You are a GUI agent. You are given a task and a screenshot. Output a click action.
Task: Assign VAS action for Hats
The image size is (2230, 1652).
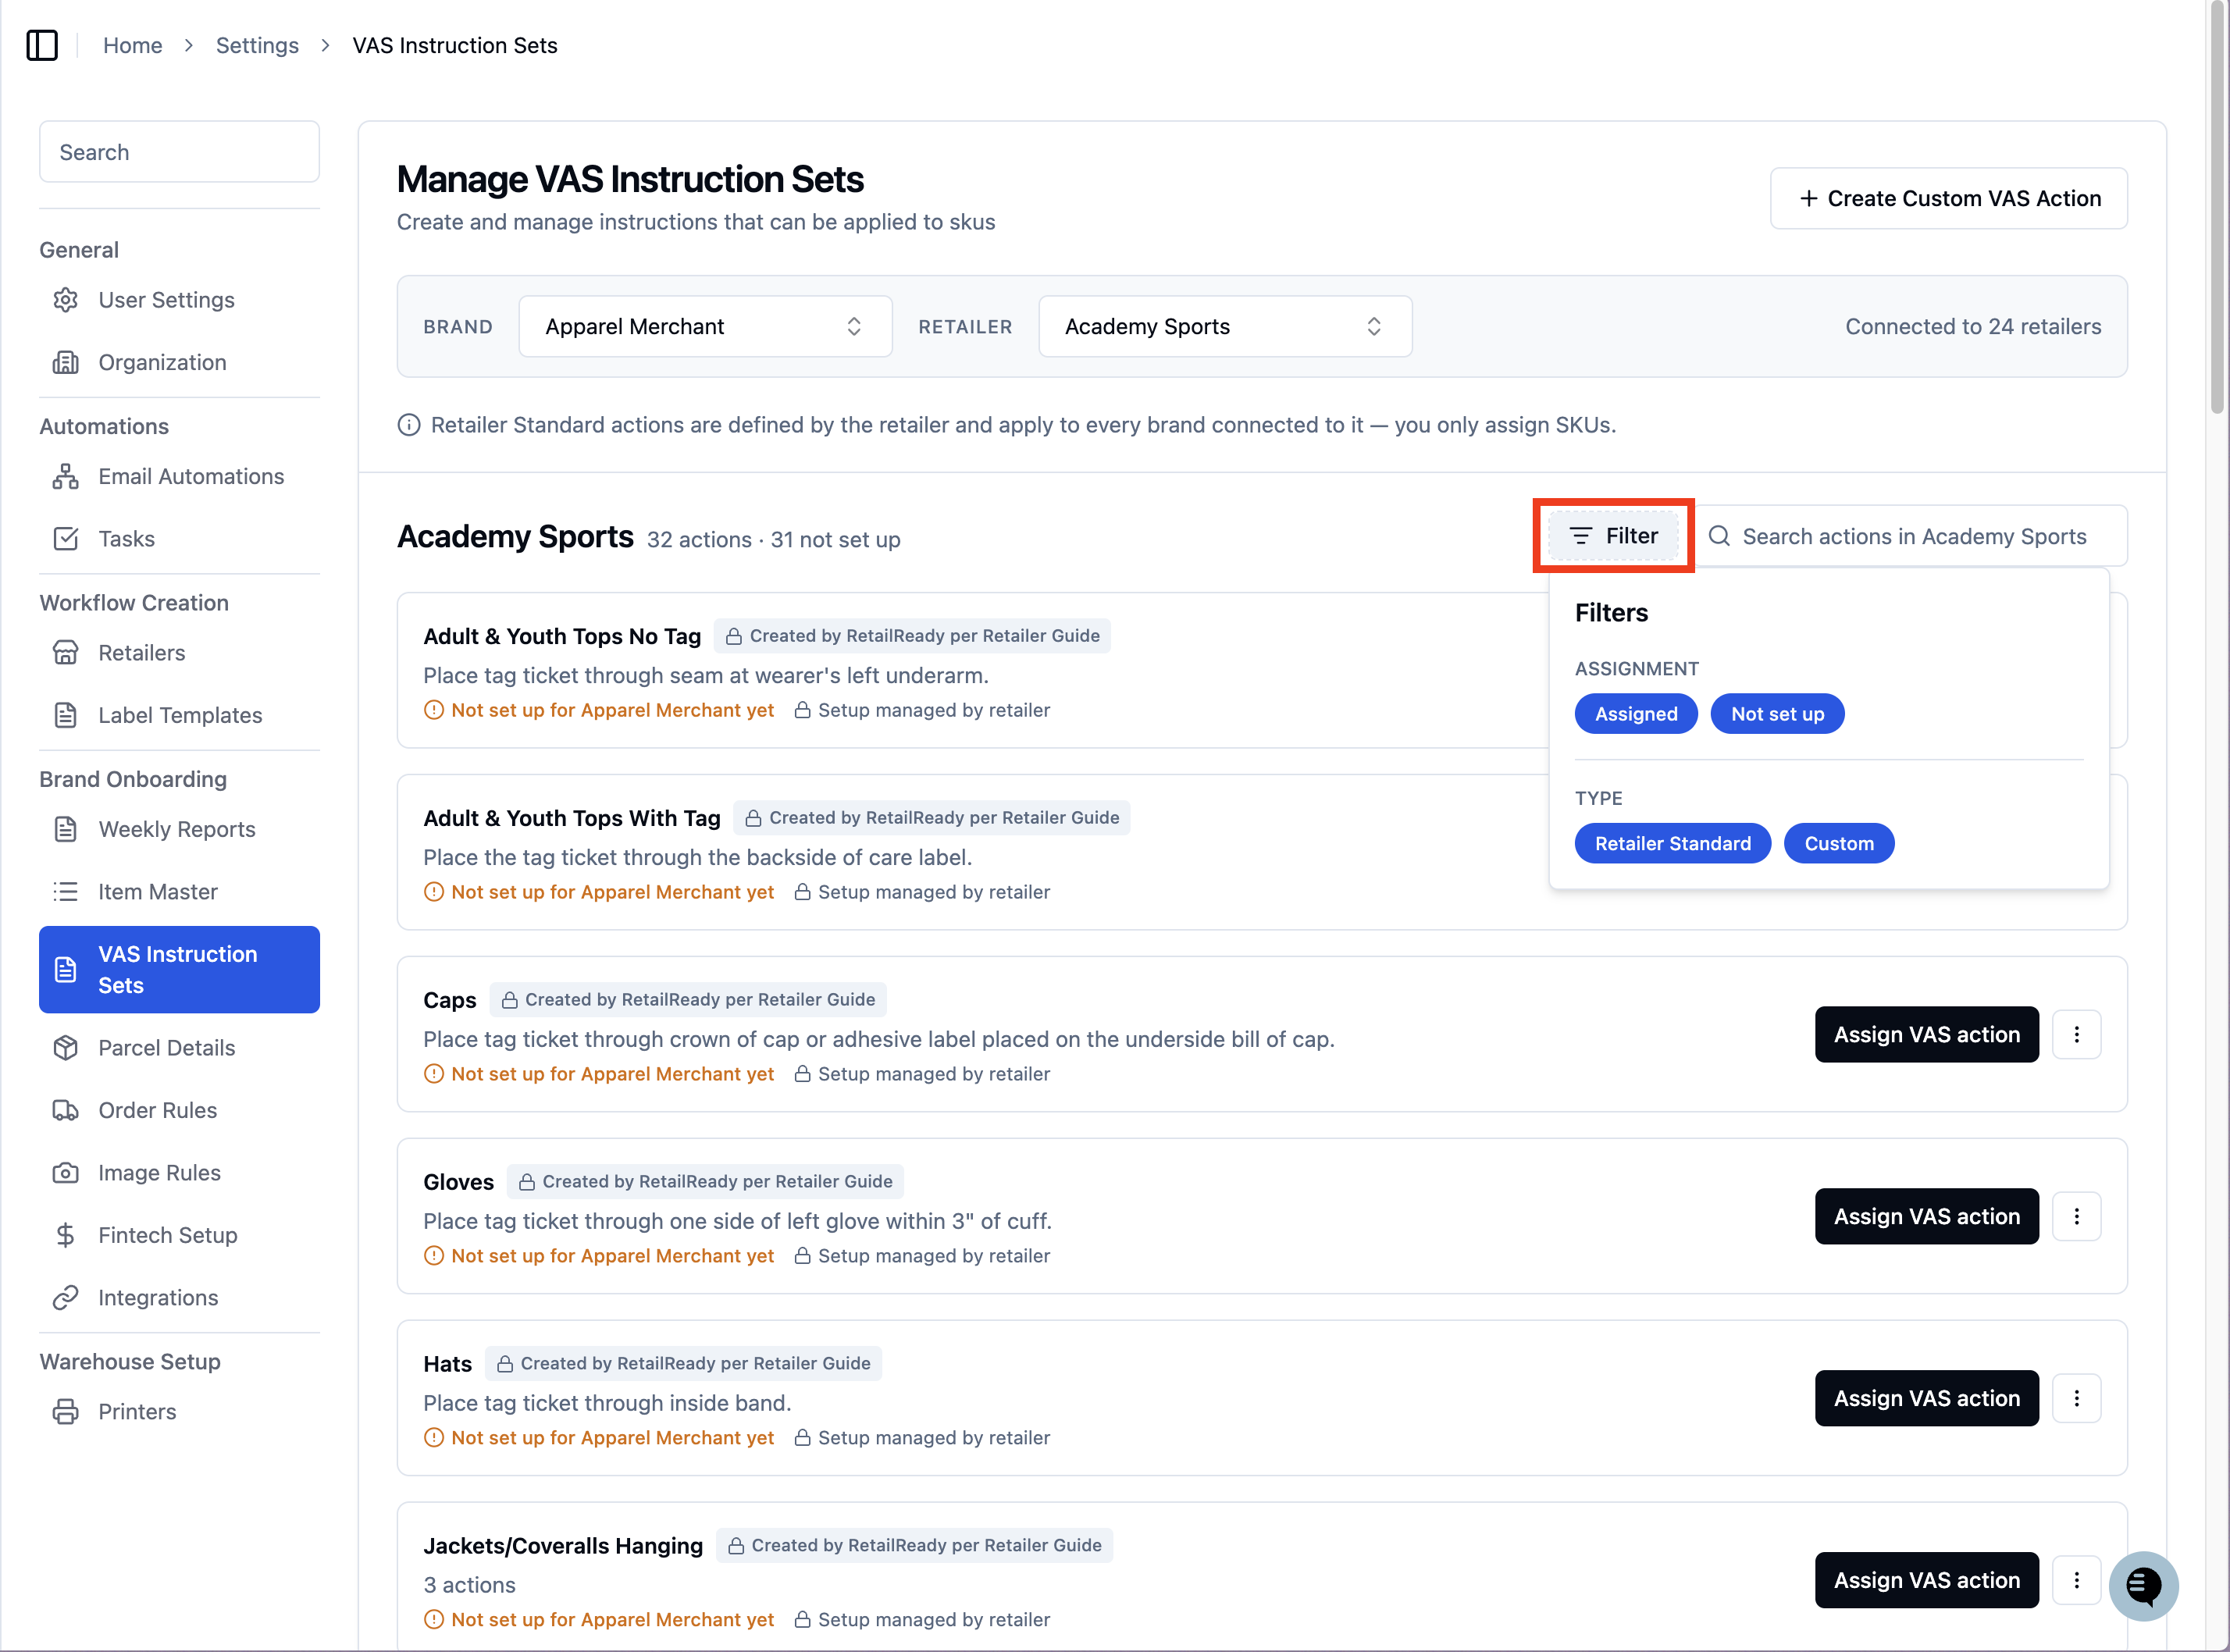pos(1926,1398)
